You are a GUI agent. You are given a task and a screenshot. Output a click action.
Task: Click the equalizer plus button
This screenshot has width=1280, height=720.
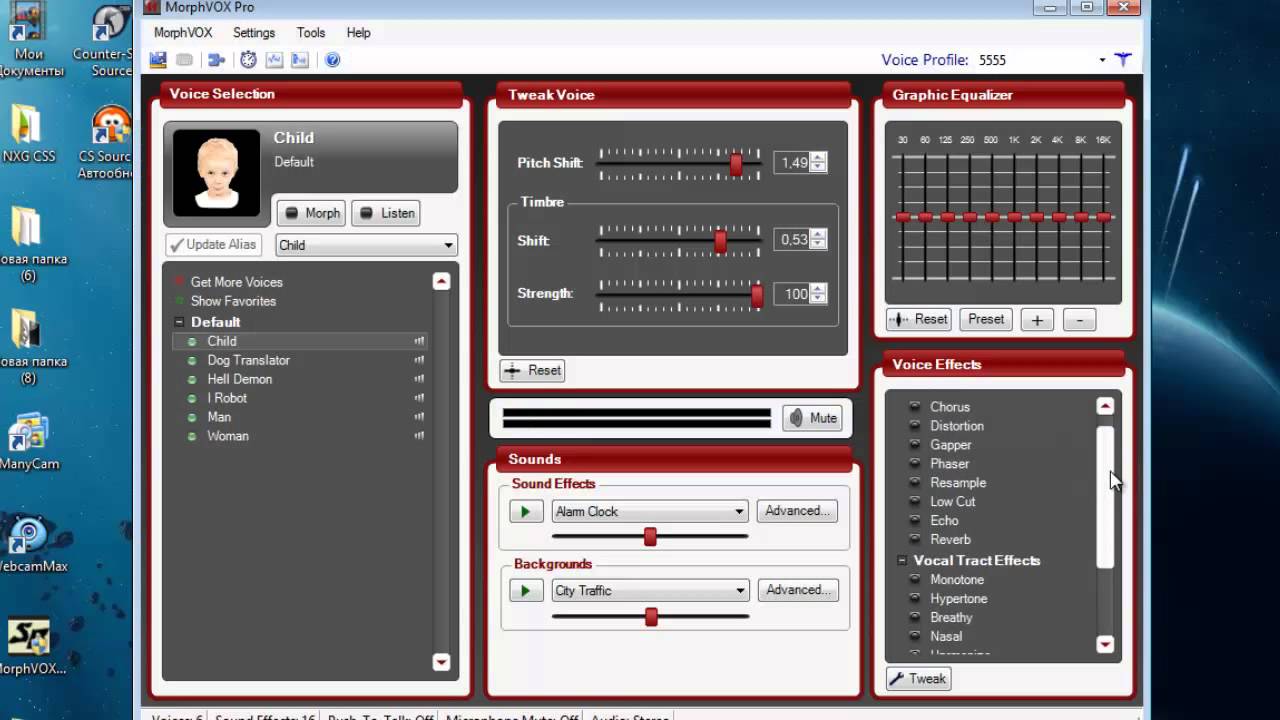pos(1037,320)
